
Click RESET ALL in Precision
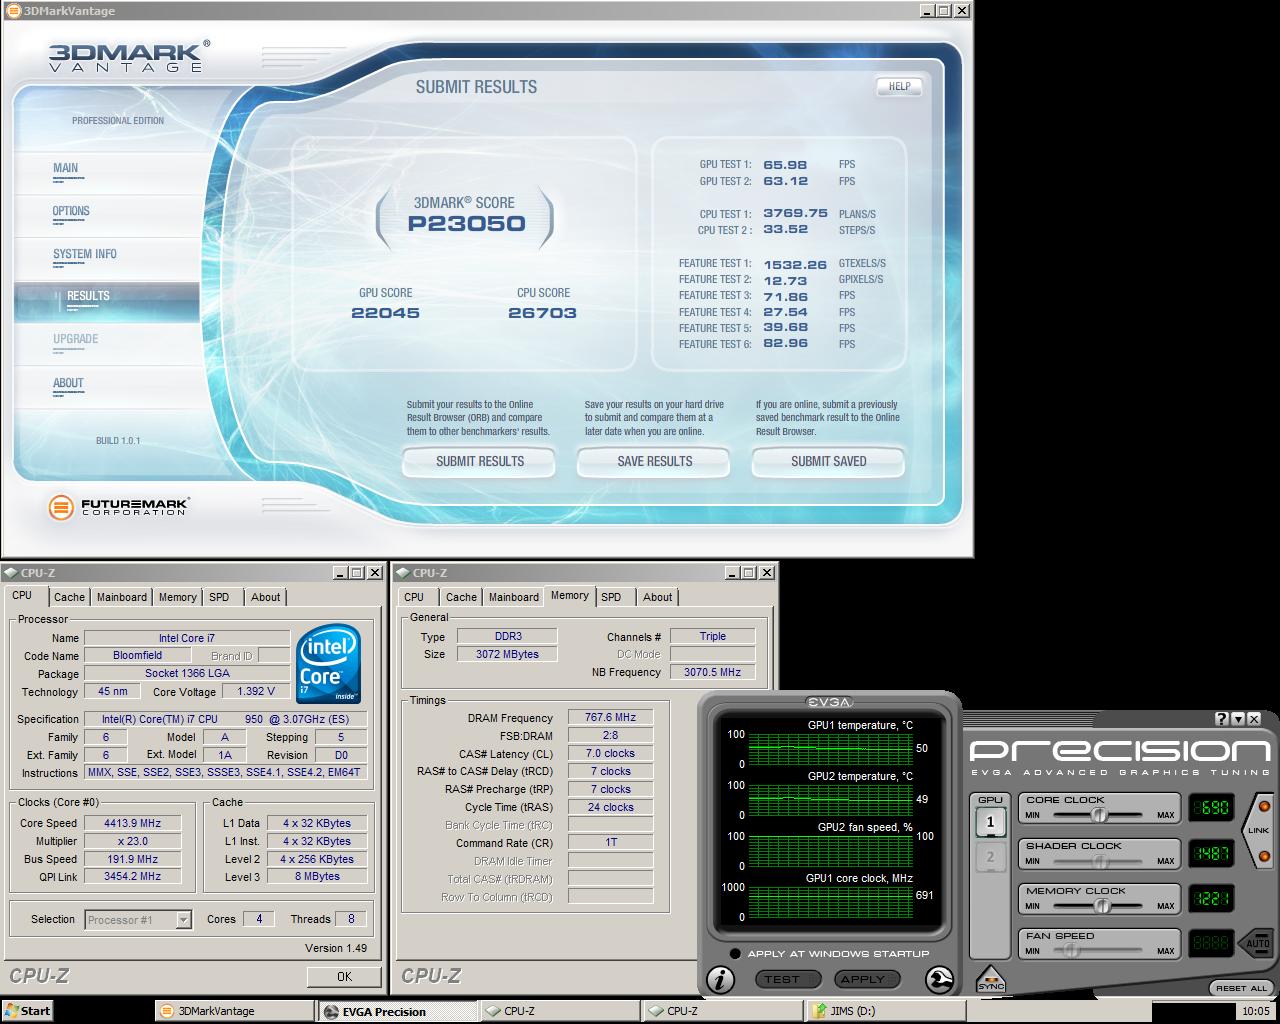[1241, 988]
